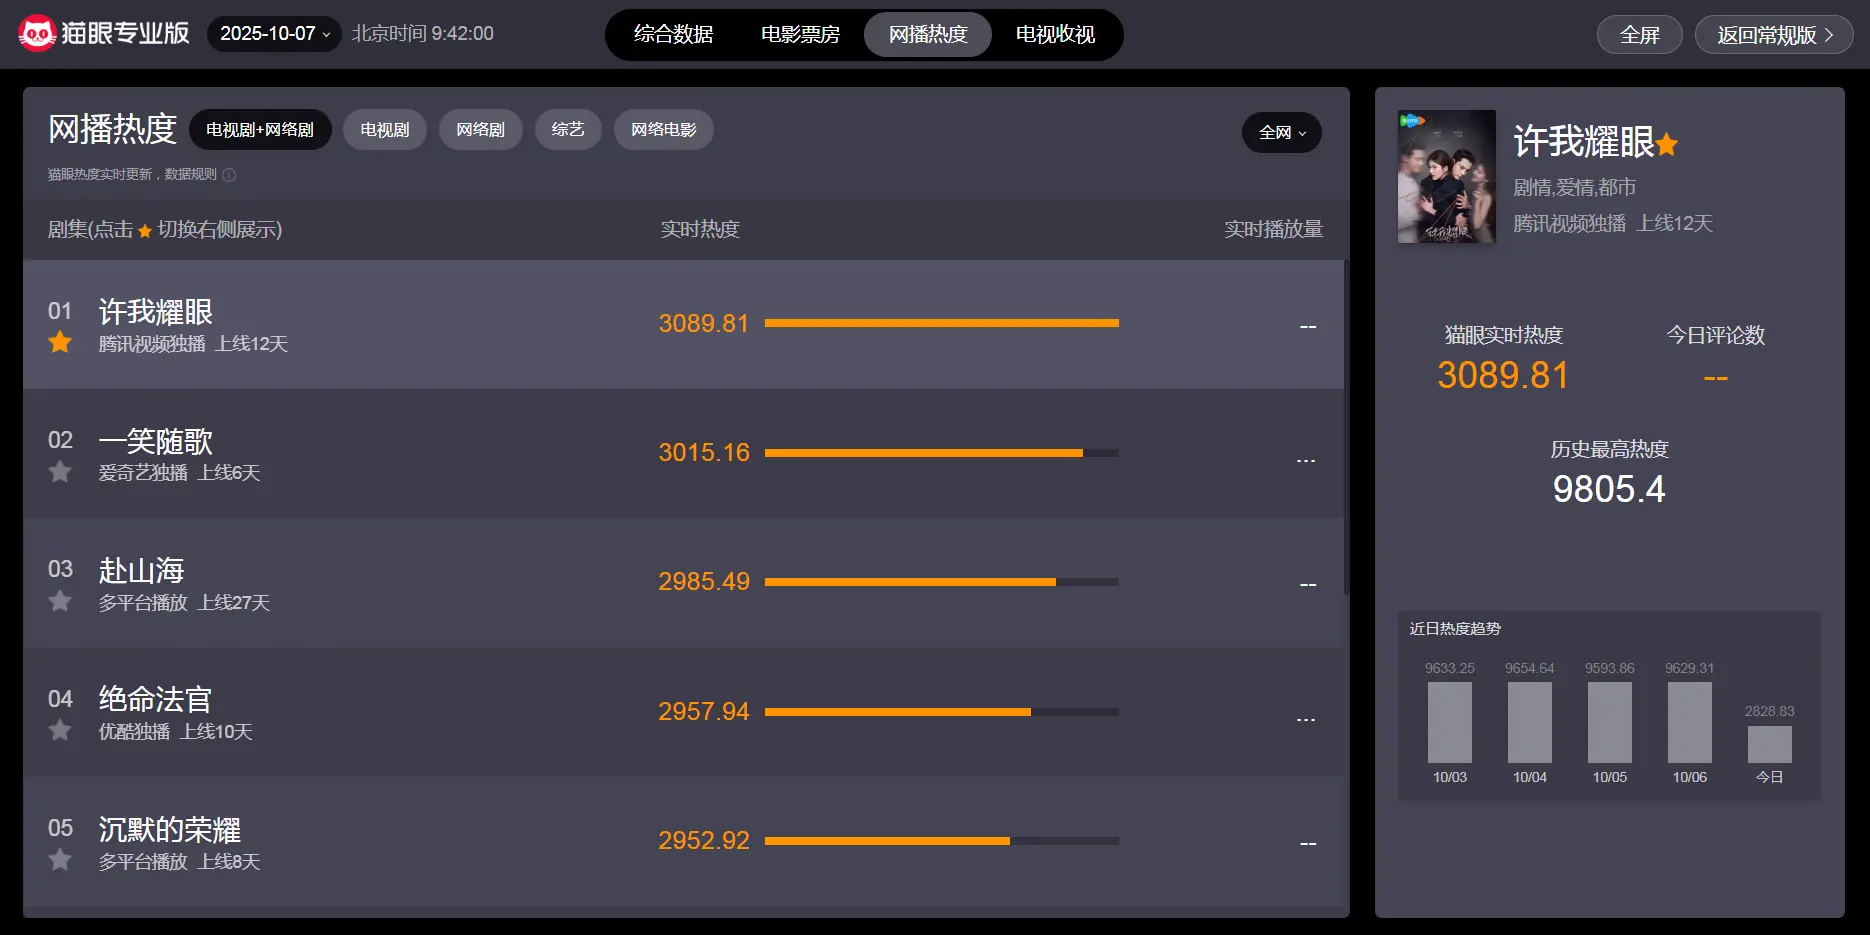The height and width of the screenshot is (935, 1870).
Task: Click the 一笑随歌 heat progress bar
Action: point(940,453)
